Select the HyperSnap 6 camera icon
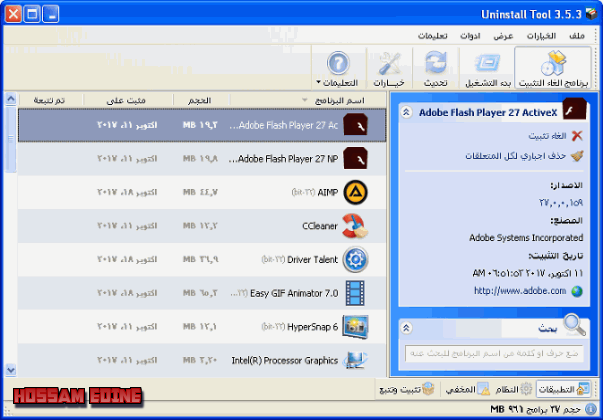 pyautogui.click(x=355, y=327)
